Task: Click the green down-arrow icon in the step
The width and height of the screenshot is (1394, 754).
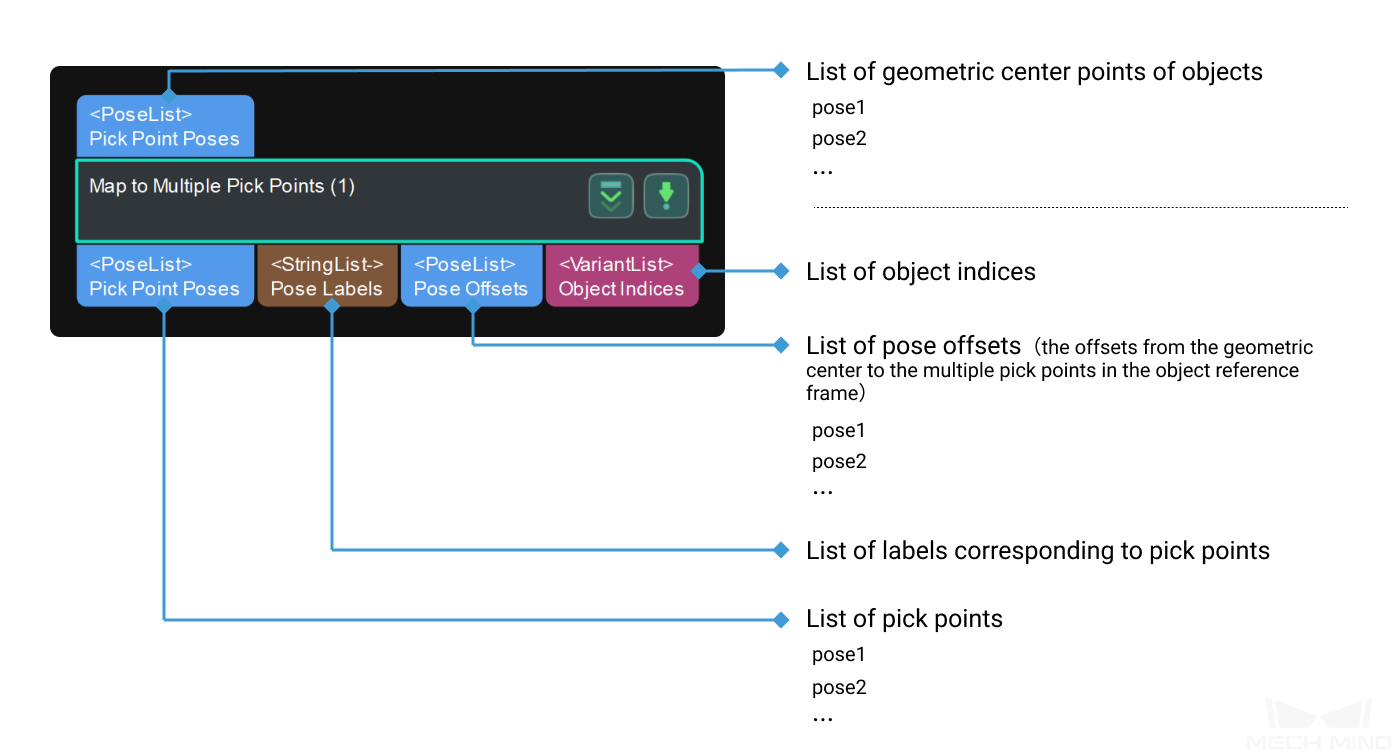Action: pos(666,196)
